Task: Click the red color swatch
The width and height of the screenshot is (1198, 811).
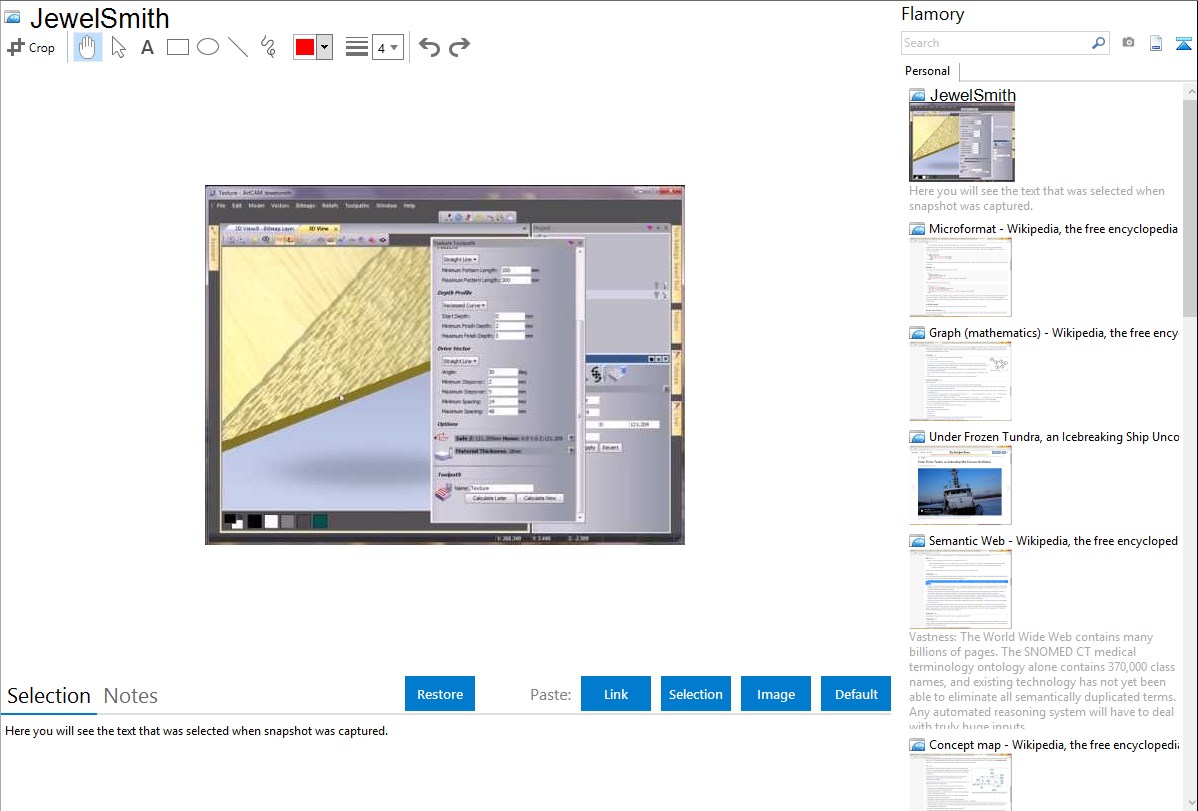Action: [305, 47]
